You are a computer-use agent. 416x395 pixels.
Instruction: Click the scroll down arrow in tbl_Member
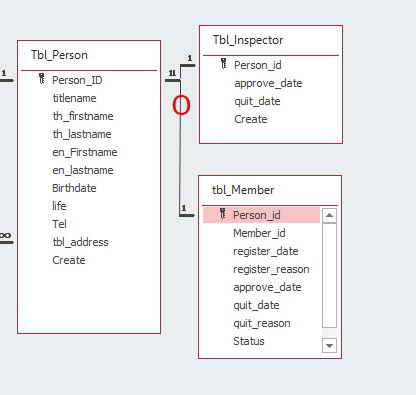pos(329,345)
